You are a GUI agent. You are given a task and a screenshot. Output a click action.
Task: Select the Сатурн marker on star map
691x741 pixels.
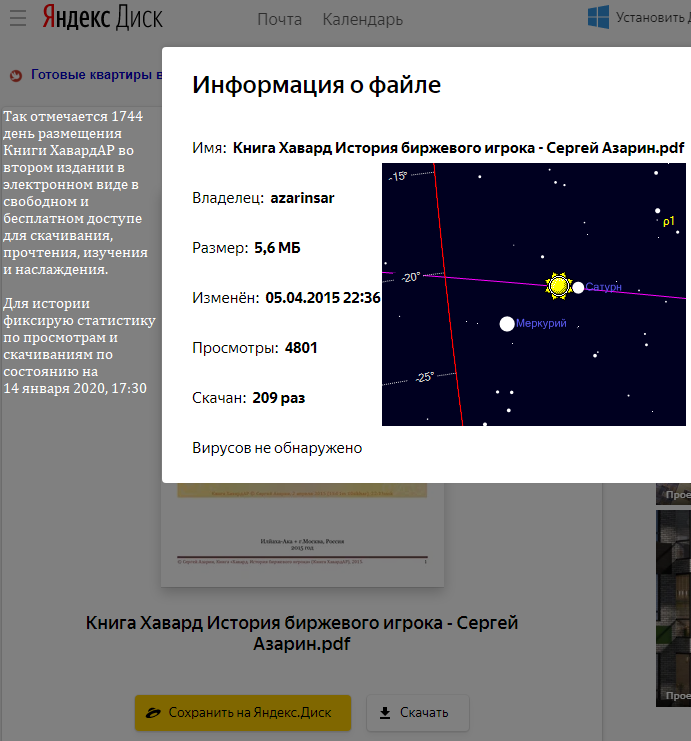(x=579, y=288)
